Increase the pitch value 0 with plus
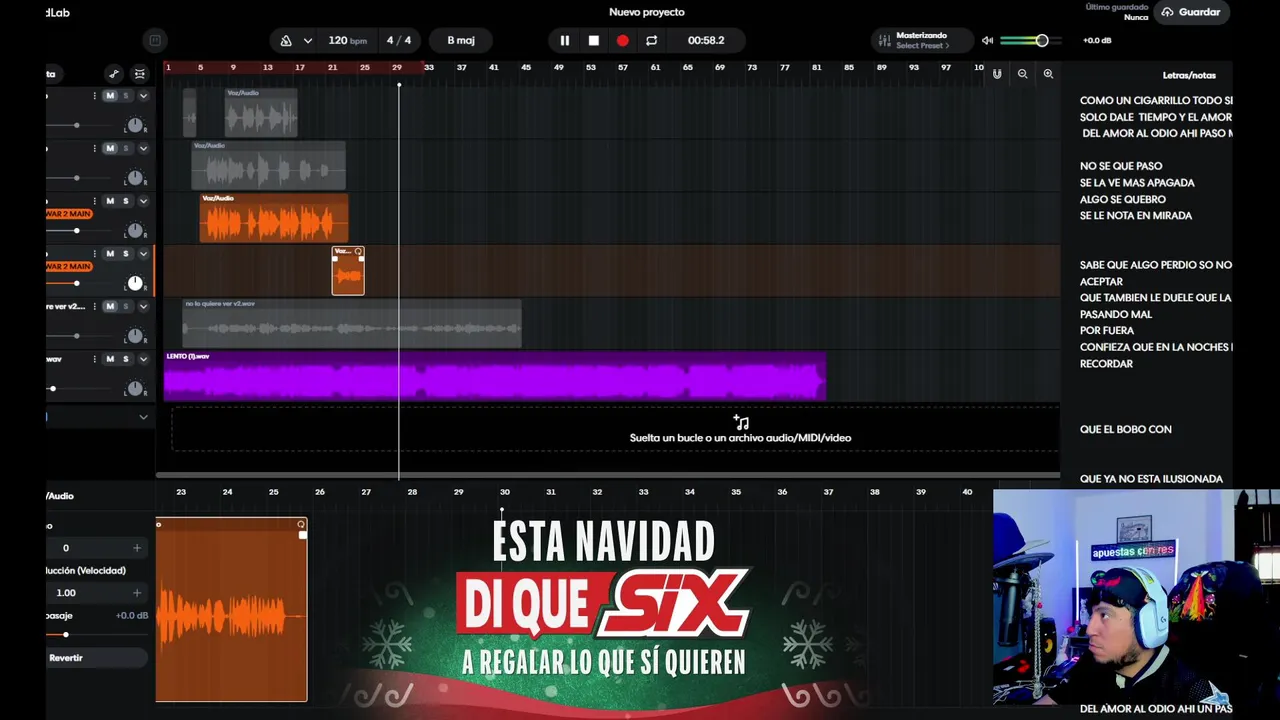 137,548
